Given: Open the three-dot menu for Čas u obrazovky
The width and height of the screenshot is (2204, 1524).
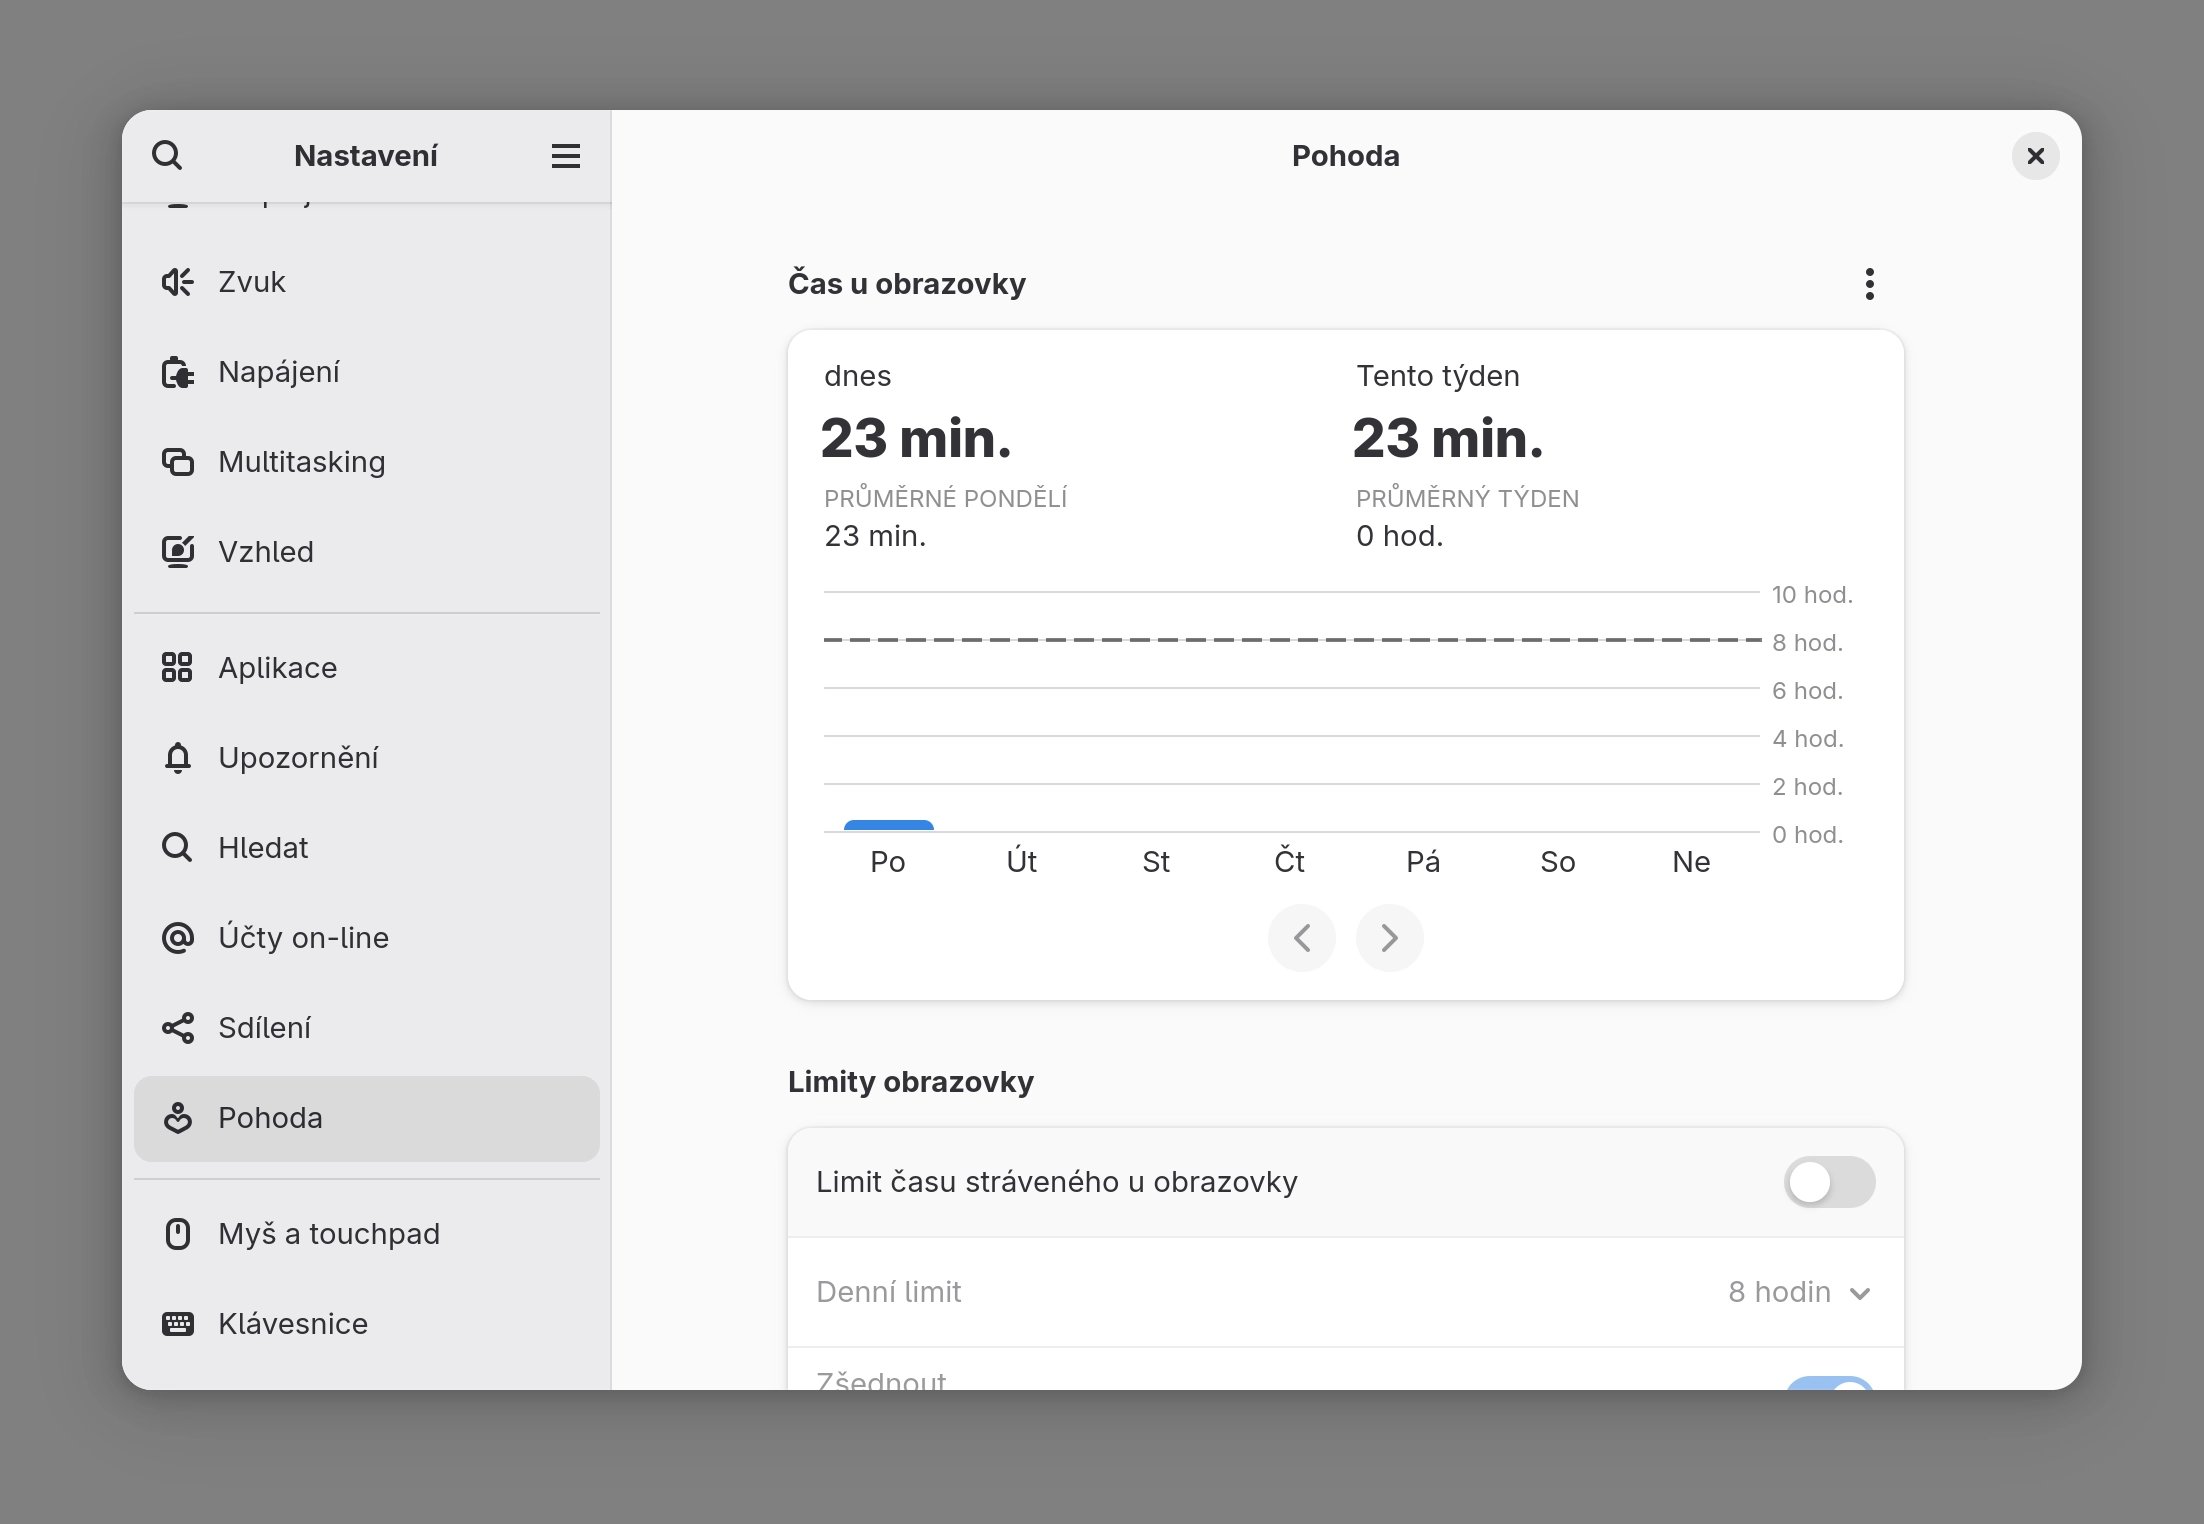Looking at the screenshot, I should coord(1869,284).
